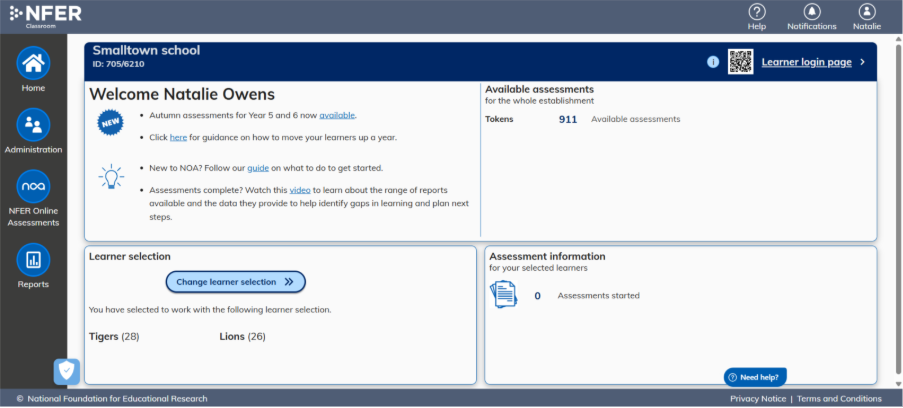Click the NEW badge icon
The height and width of the screenshot is (408, 903).
tap(110, 123)
